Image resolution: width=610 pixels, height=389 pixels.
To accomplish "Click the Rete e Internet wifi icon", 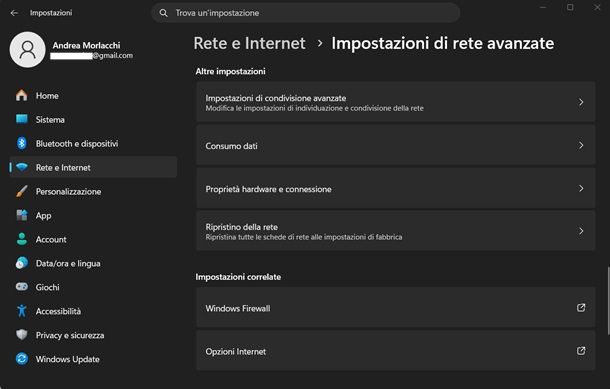I will [x=22, y=167].
